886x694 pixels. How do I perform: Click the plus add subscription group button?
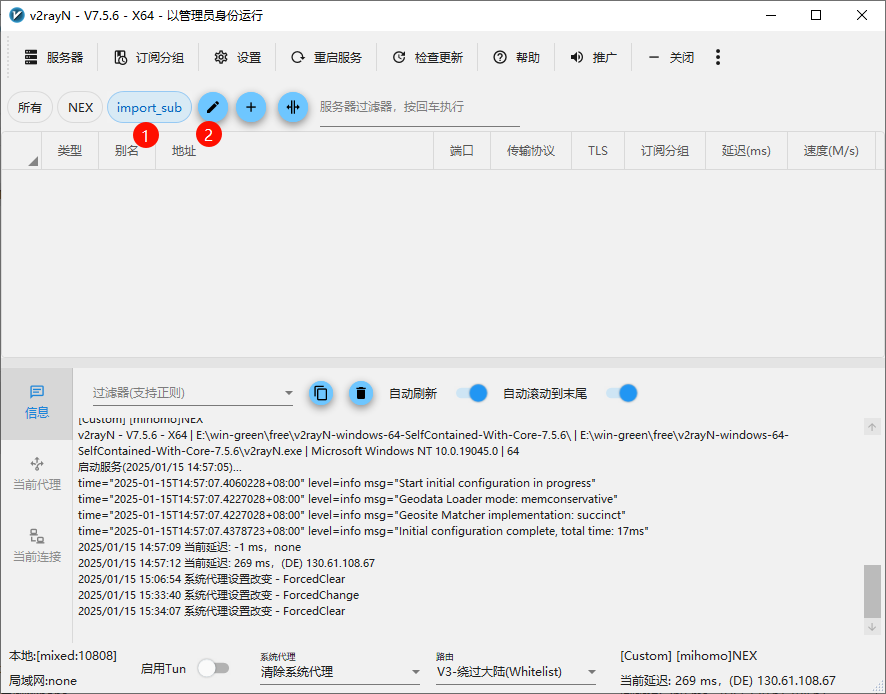[x=251, y=108]
